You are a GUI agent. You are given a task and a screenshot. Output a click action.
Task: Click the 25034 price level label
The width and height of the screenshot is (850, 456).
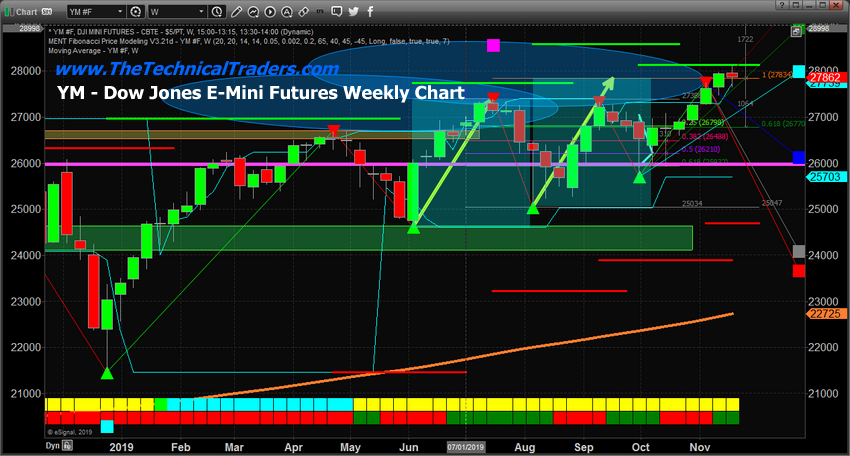(692, 203)
